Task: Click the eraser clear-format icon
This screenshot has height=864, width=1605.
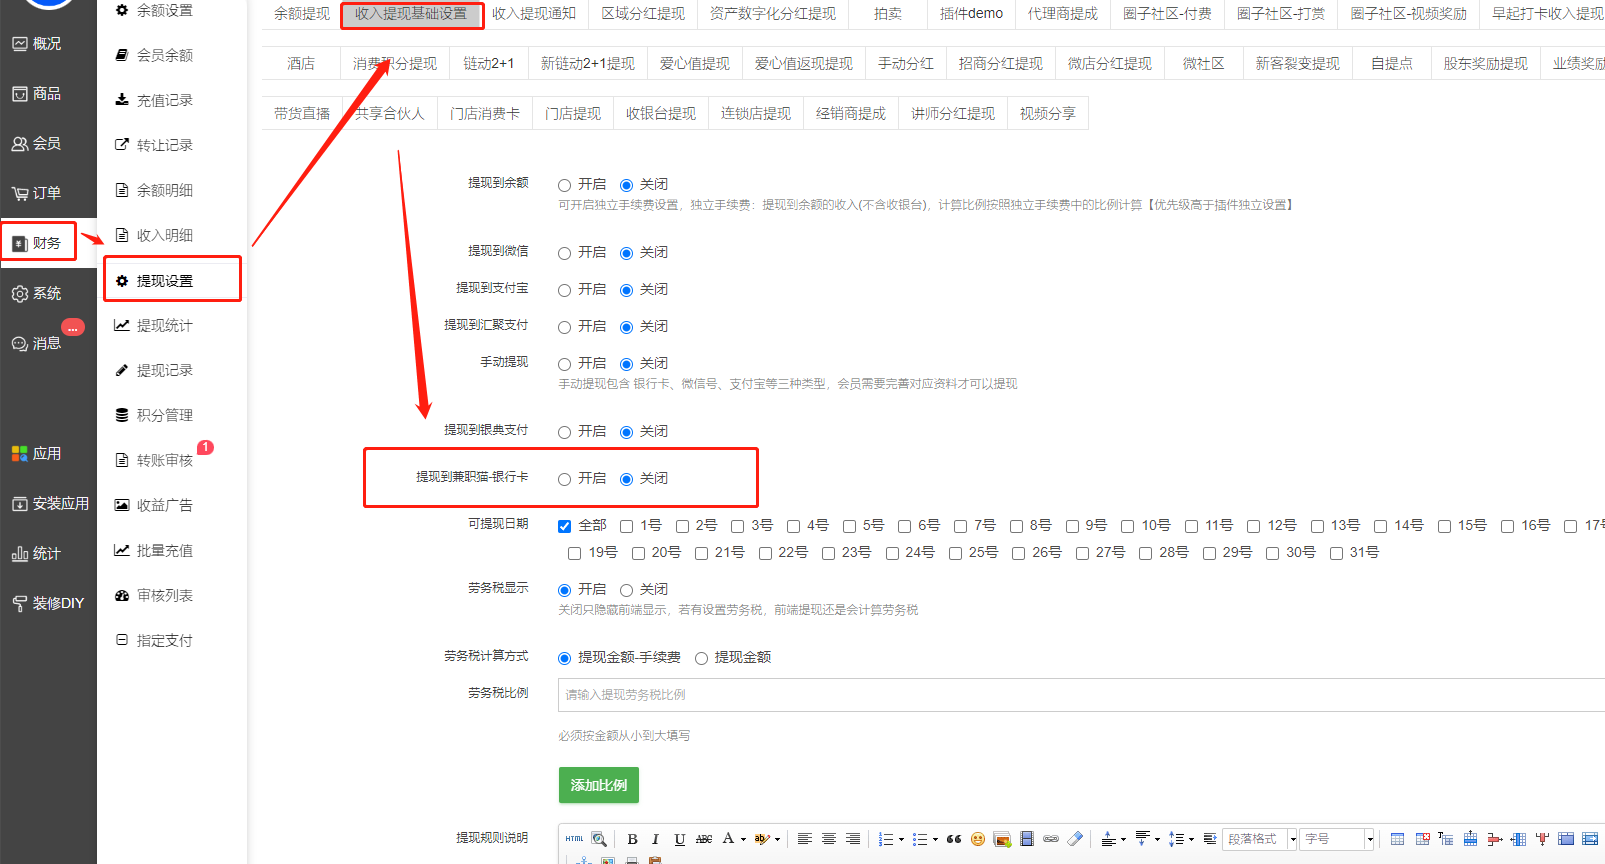Action: [1075, 839]
